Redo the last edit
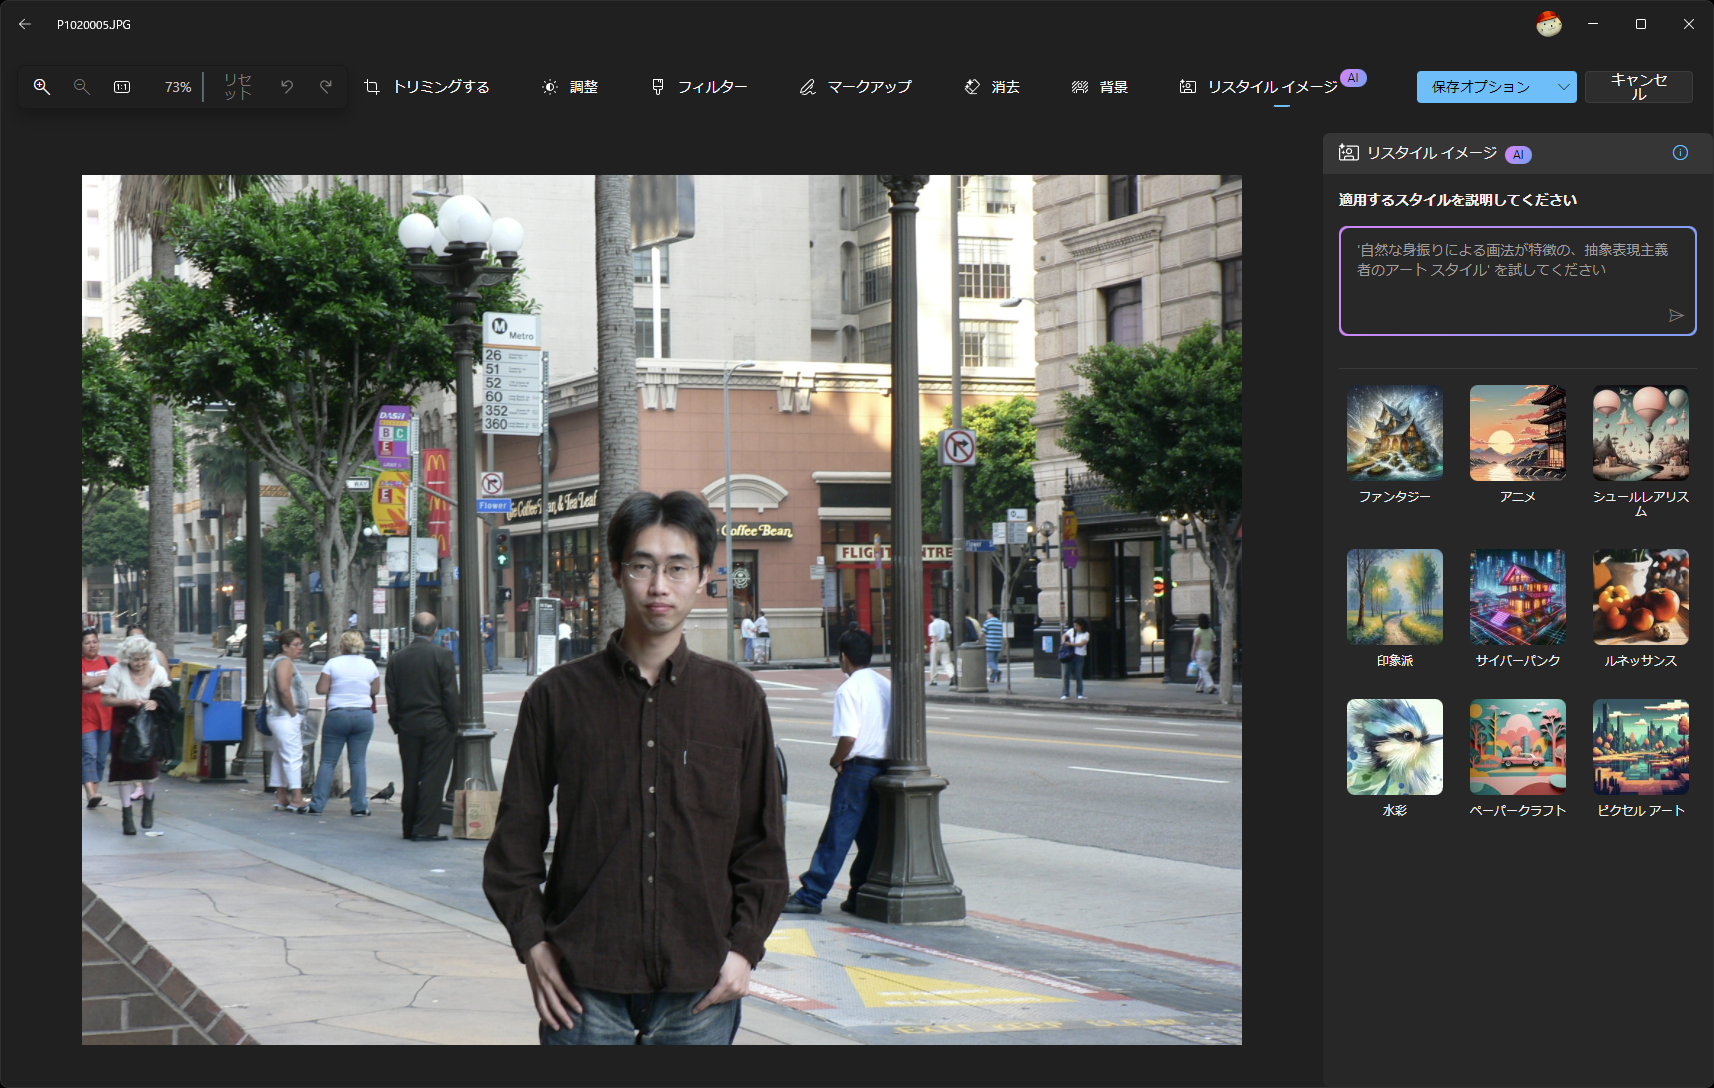Viewport: 1714px width, 1088px height. click(326, 87)
